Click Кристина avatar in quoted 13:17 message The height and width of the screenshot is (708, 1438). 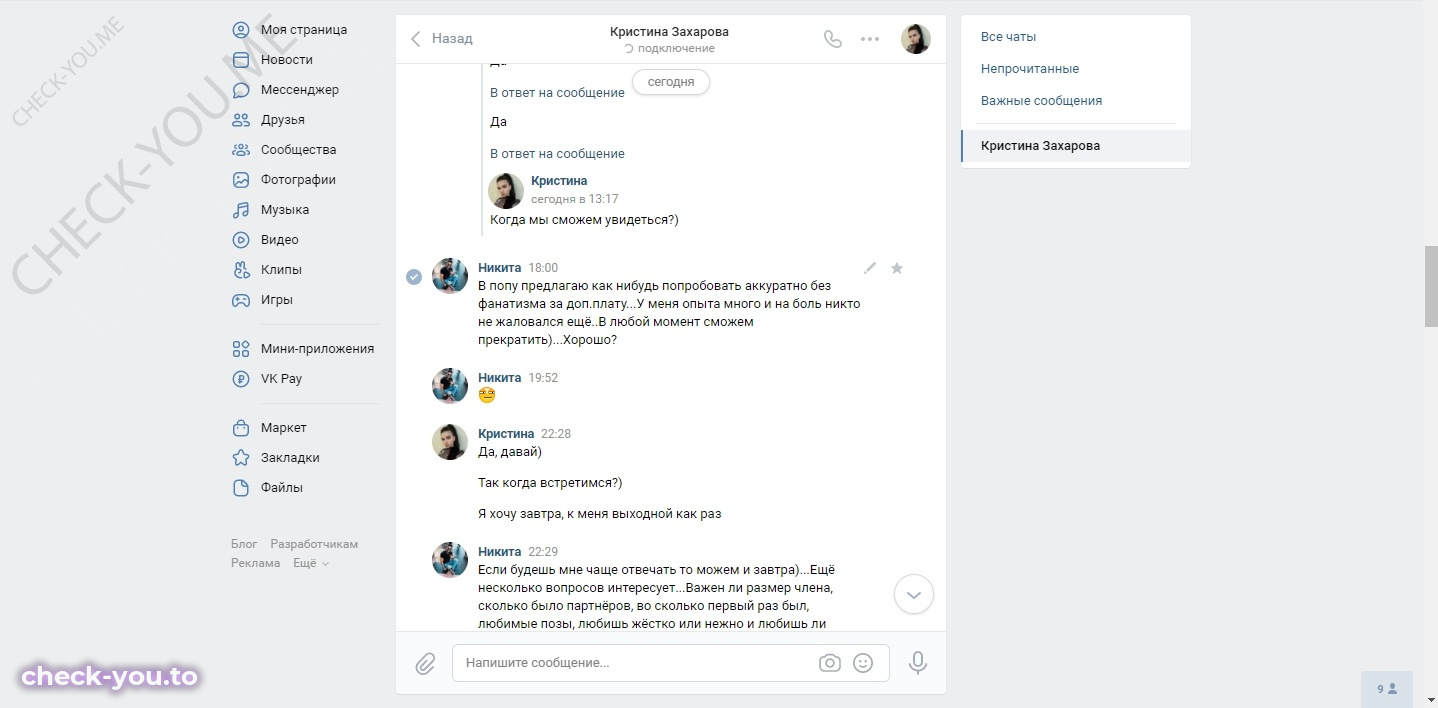pyautogui.click(x=506, y=190)
